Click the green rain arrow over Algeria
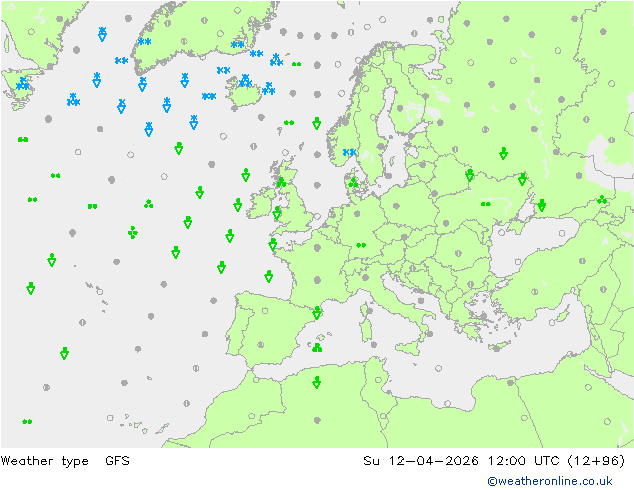 [x=317, y=382]
